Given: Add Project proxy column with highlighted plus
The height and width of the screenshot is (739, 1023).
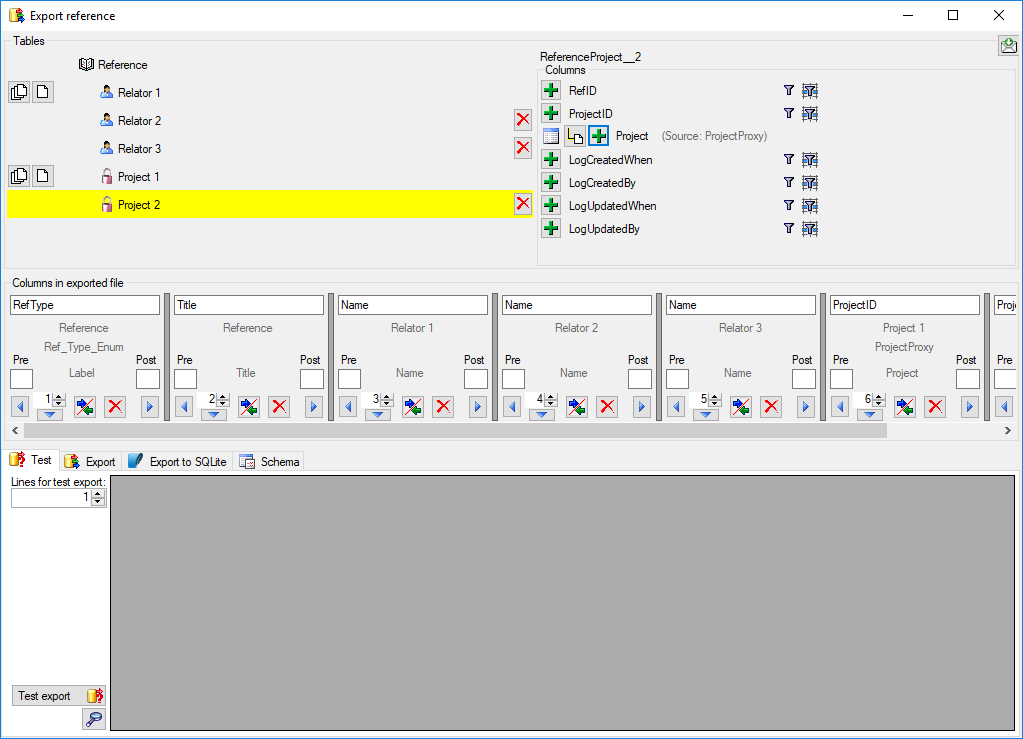Looking at the screenshot, I should click(x=598, y=136).
